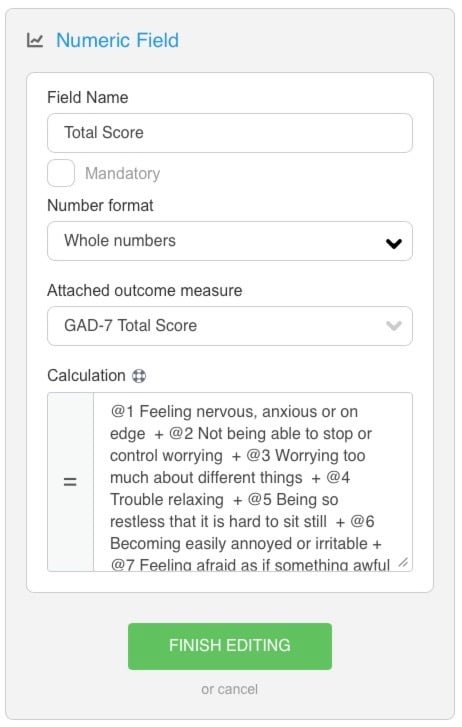Open the Number format dropdown
The height and width of the screenshot is (727, 462).
[x=230, y=241]
